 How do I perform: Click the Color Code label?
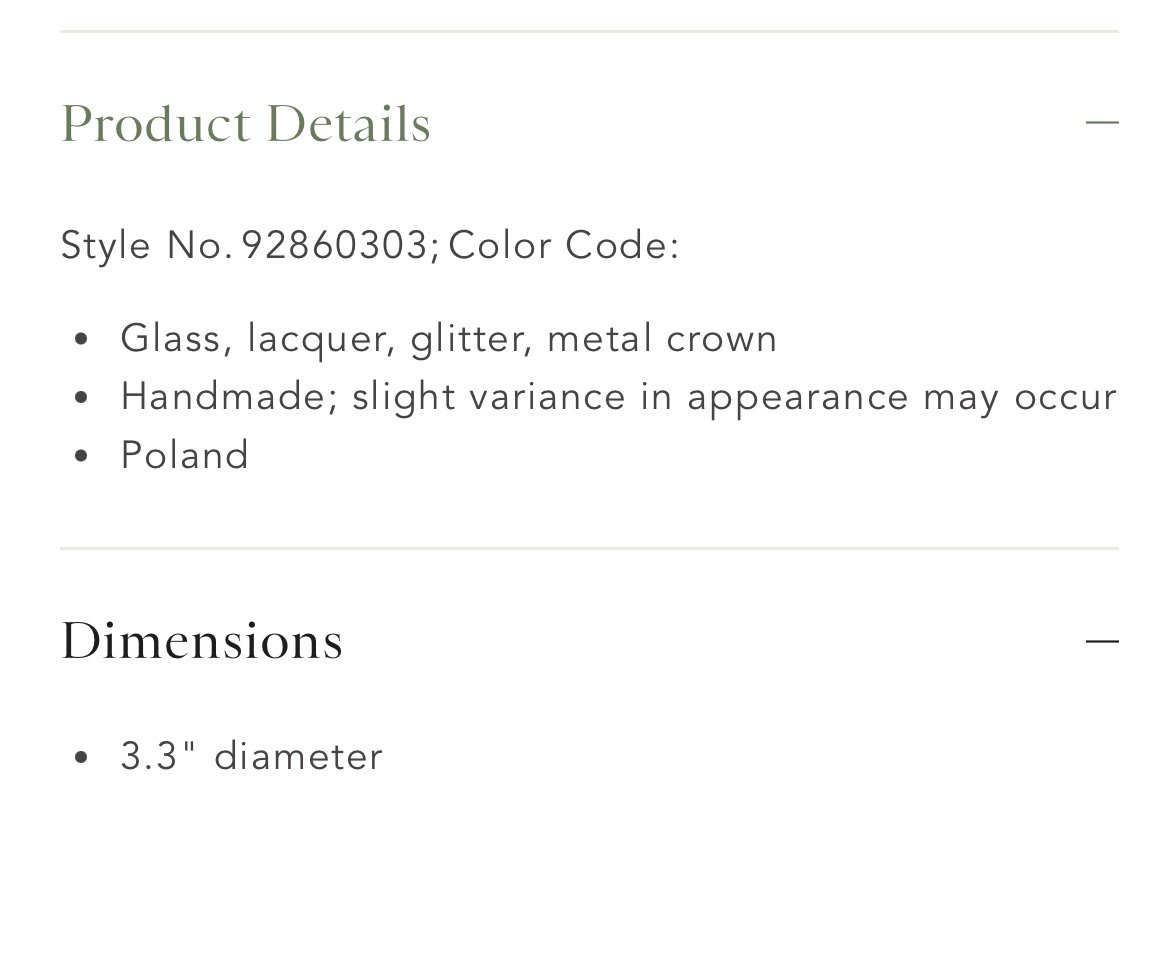point(563,245)
